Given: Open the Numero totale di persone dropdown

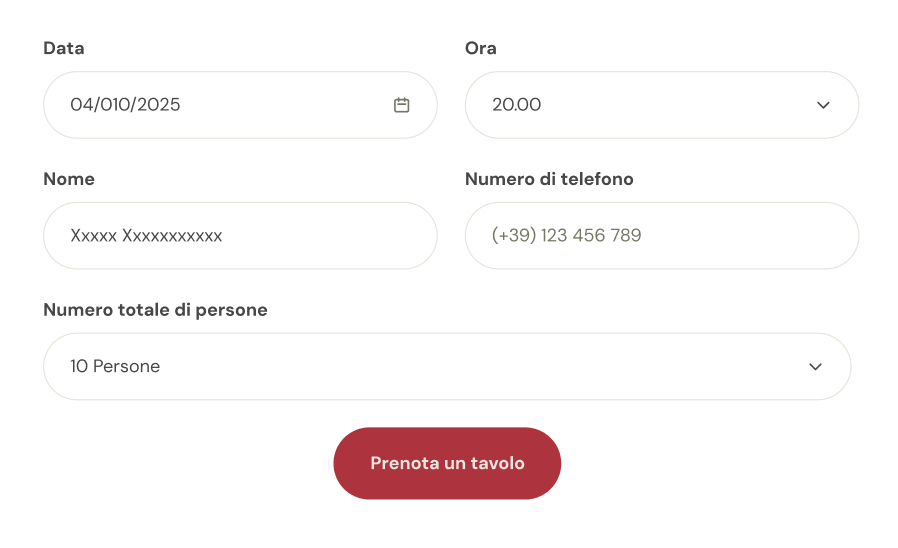Looking at the screenshot, I should tap(446, 367).
